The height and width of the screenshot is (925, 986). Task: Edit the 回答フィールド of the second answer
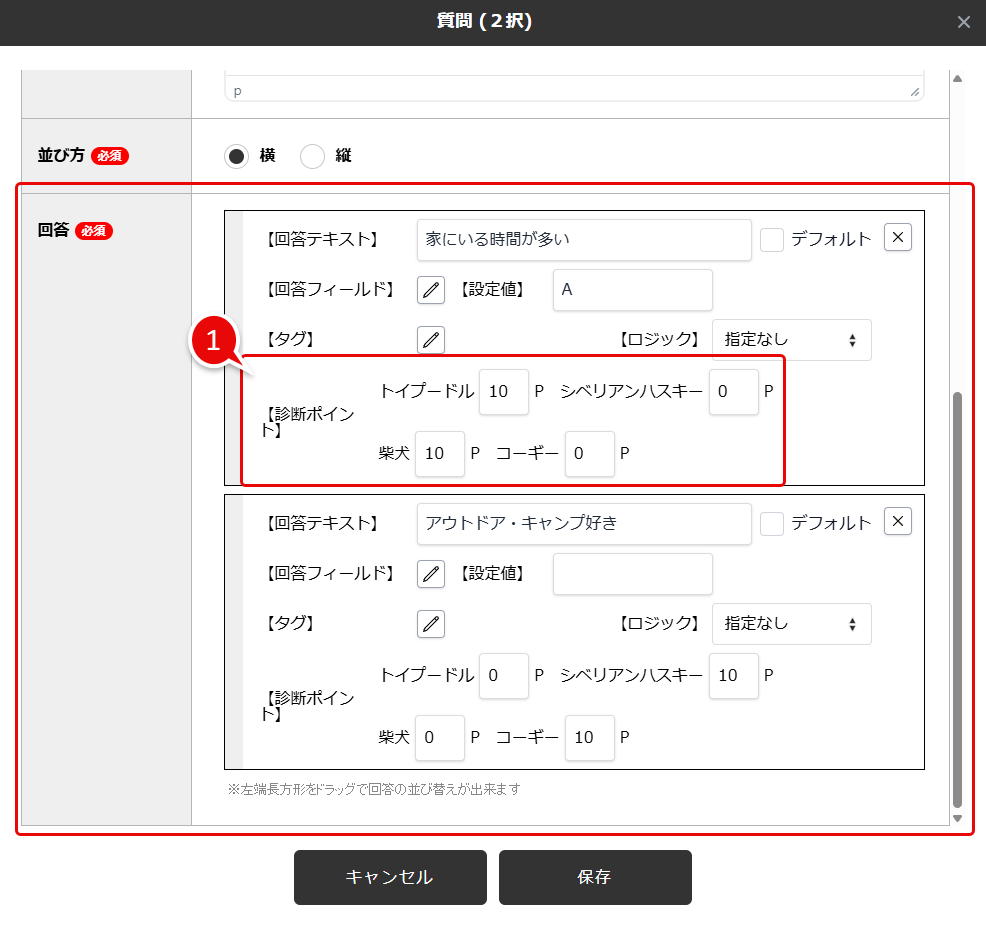click(x=430, y=574)
